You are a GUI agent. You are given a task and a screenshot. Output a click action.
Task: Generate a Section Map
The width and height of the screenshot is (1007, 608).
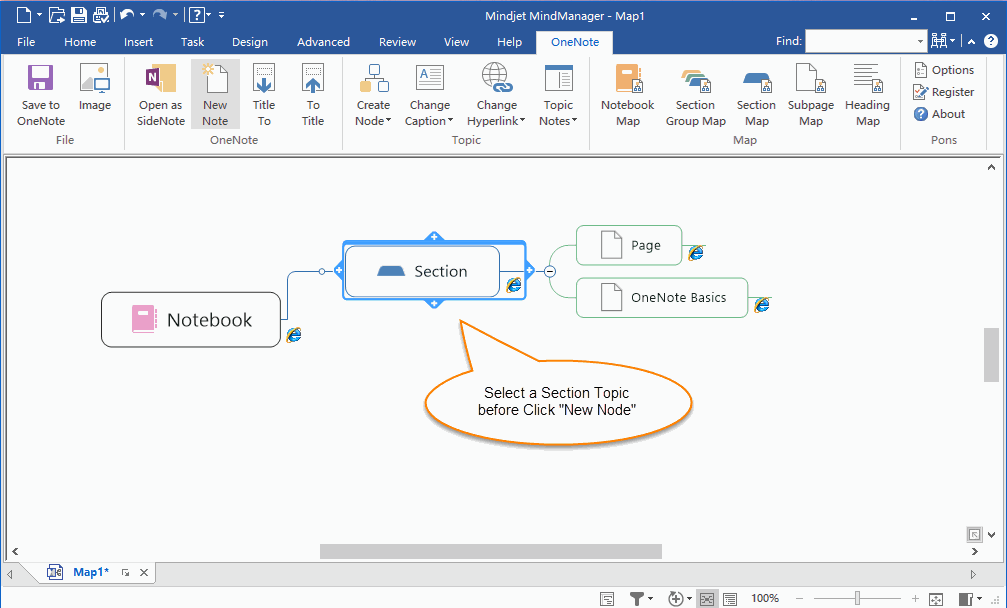tap(757, 95)
